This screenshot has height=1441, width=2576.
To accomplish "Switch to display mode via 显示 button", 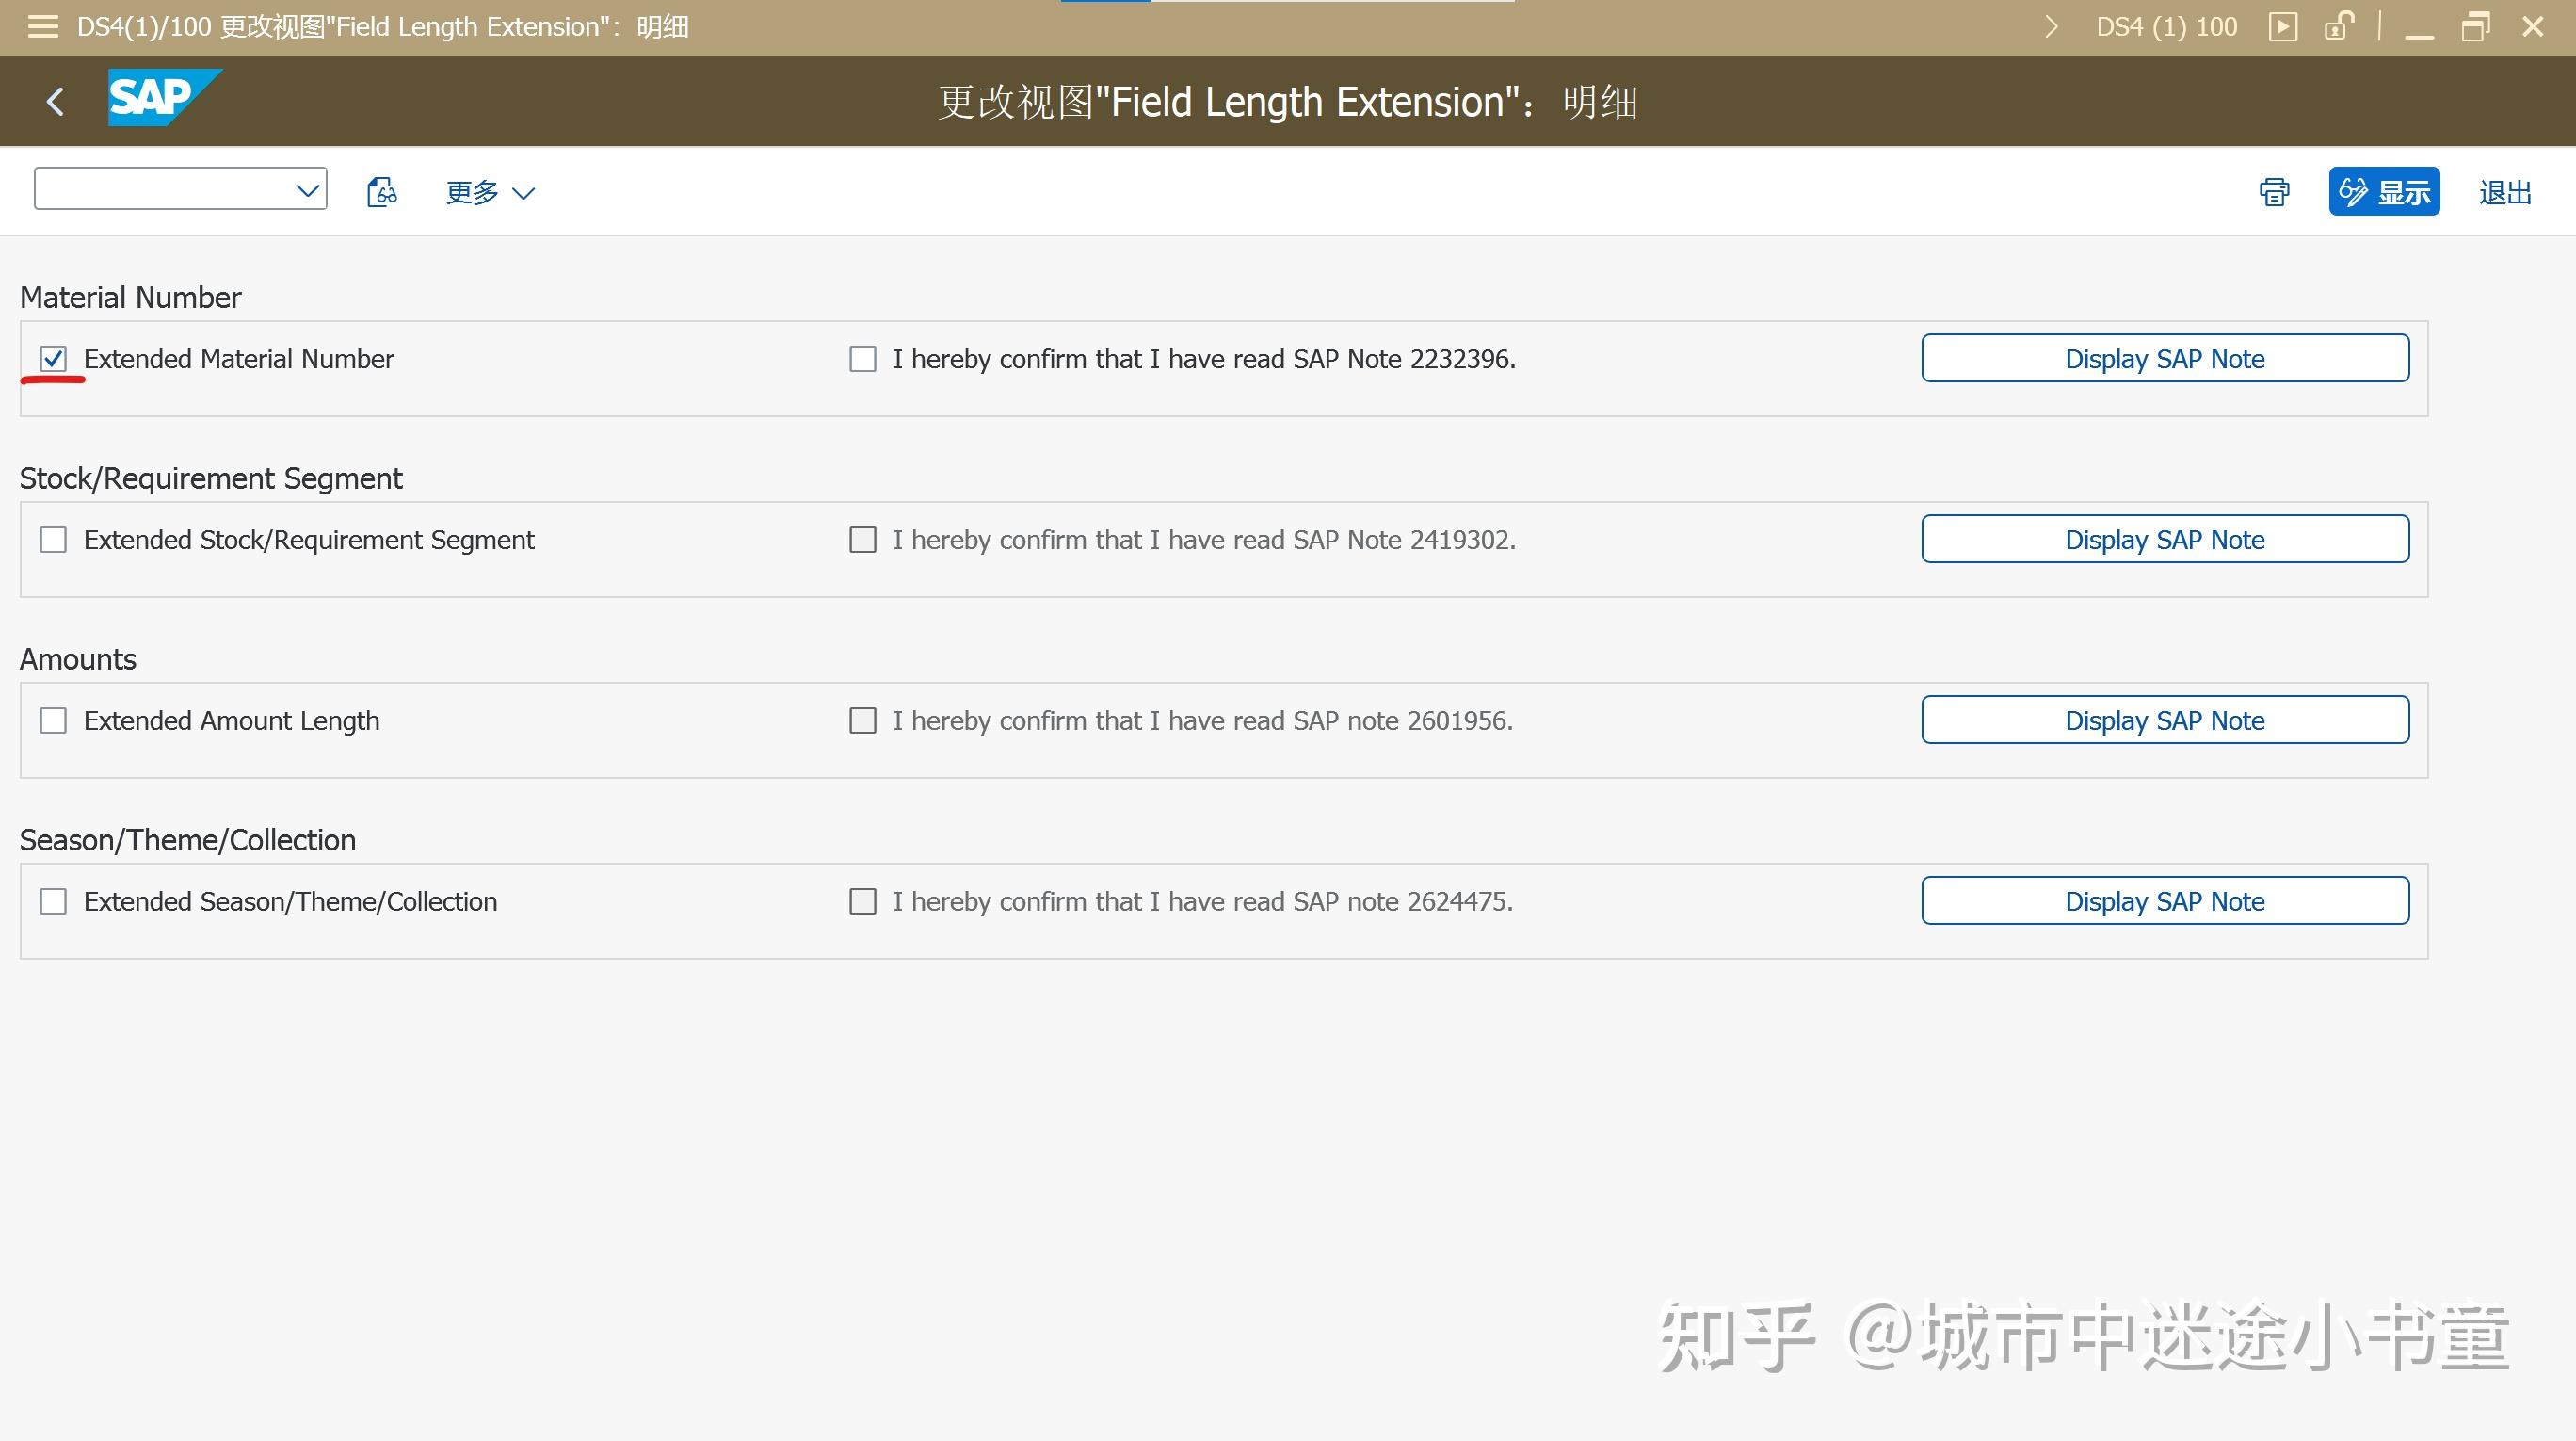I will coord(2384,191).
